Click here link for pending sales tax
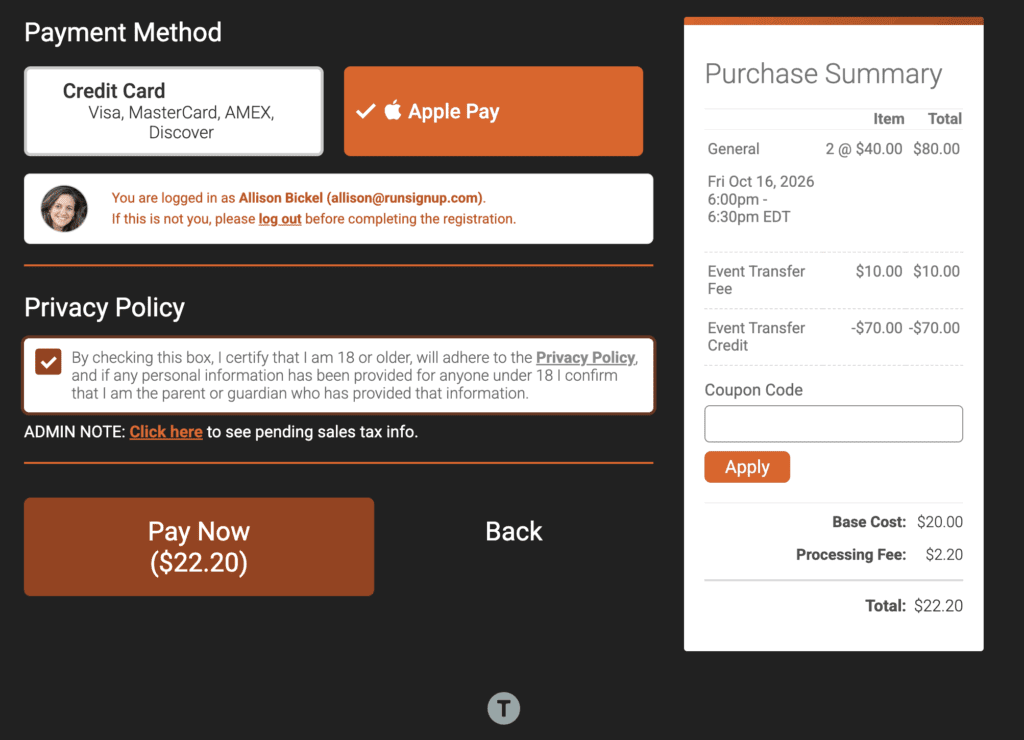 pos(166,432)
